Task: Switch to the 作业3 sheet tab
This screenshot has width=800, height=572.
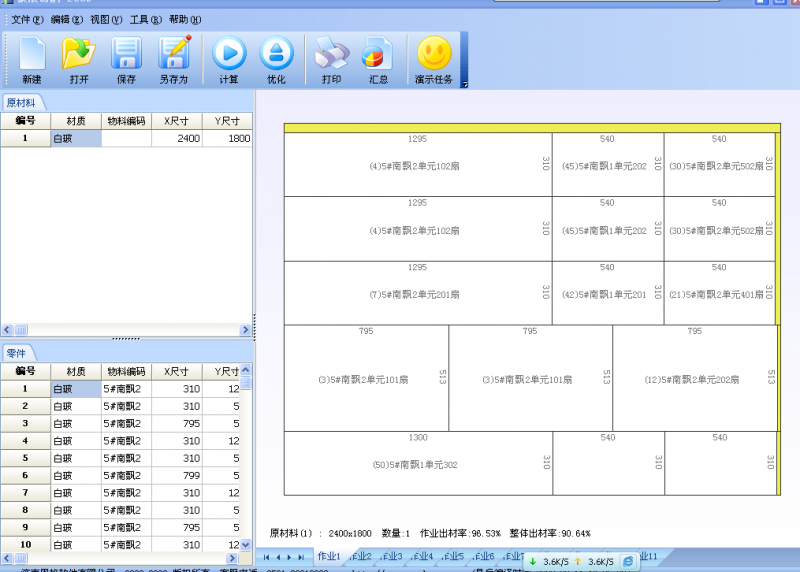Action: (x=392, y=557)
